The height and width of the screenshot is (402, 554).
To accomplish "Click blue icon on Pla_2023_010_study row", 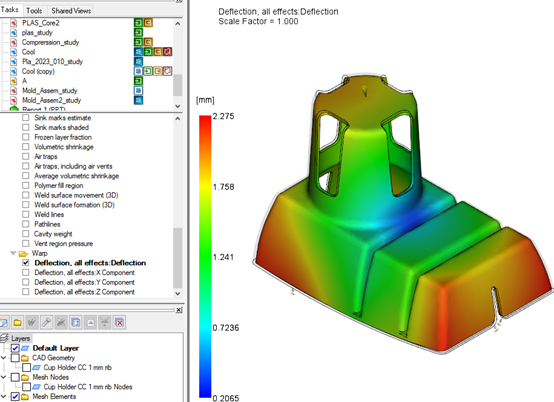I will pyautogui.click(x=138, y=61).
